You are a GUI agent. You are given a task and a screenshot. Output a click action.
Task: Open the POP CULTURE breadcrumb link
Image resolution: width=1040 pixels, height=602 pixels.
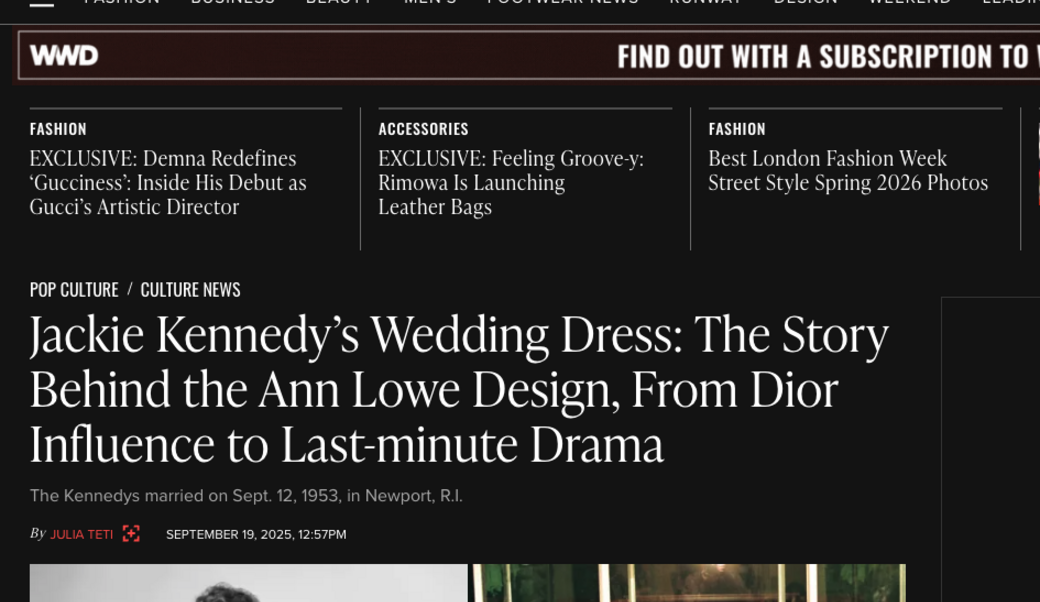tap(73, 289)
